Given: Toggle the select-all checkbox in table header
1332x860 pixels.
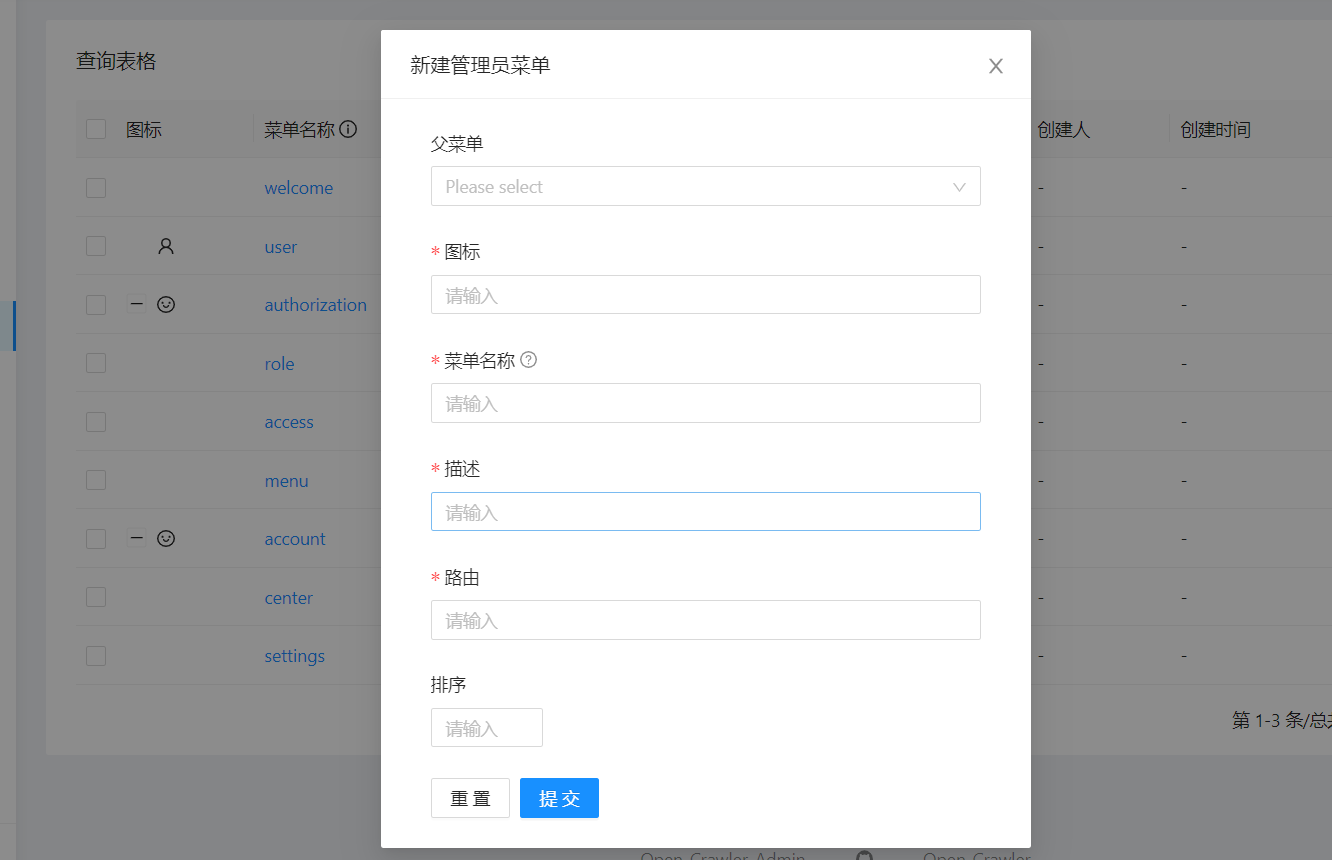Looking at the screenshot, I should tap(96, 129).
